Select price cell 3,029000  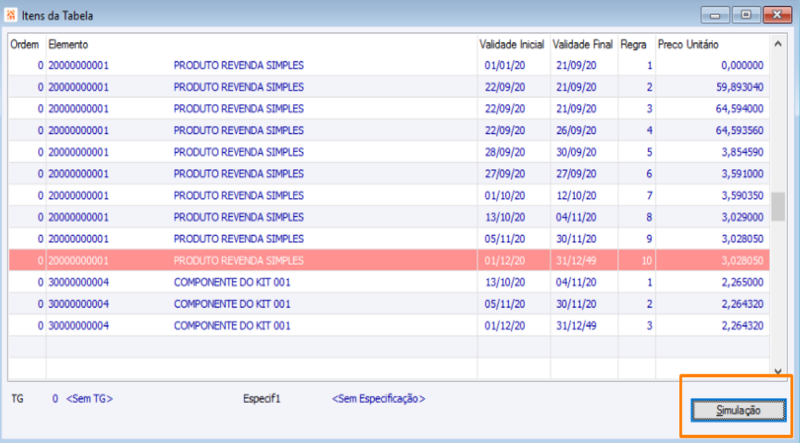pyautogui.click(x=742, y=217)
